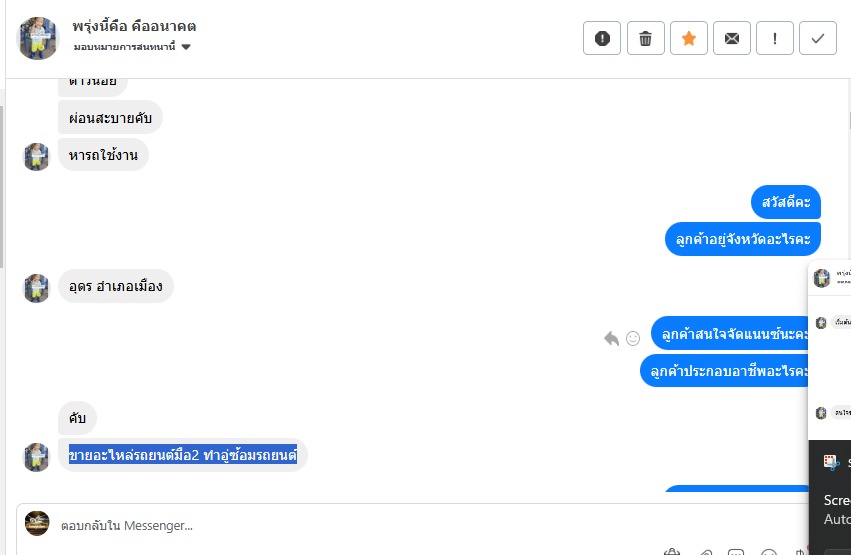Open the assign conversation menu label

click(124, 47)
